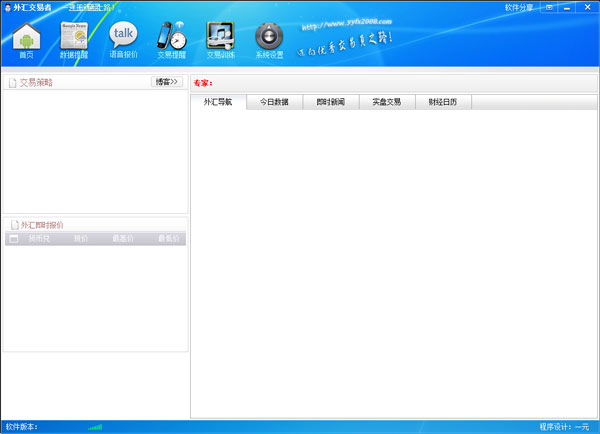Click the 外汇即时报价 panel icon

[x=13, y=225]
